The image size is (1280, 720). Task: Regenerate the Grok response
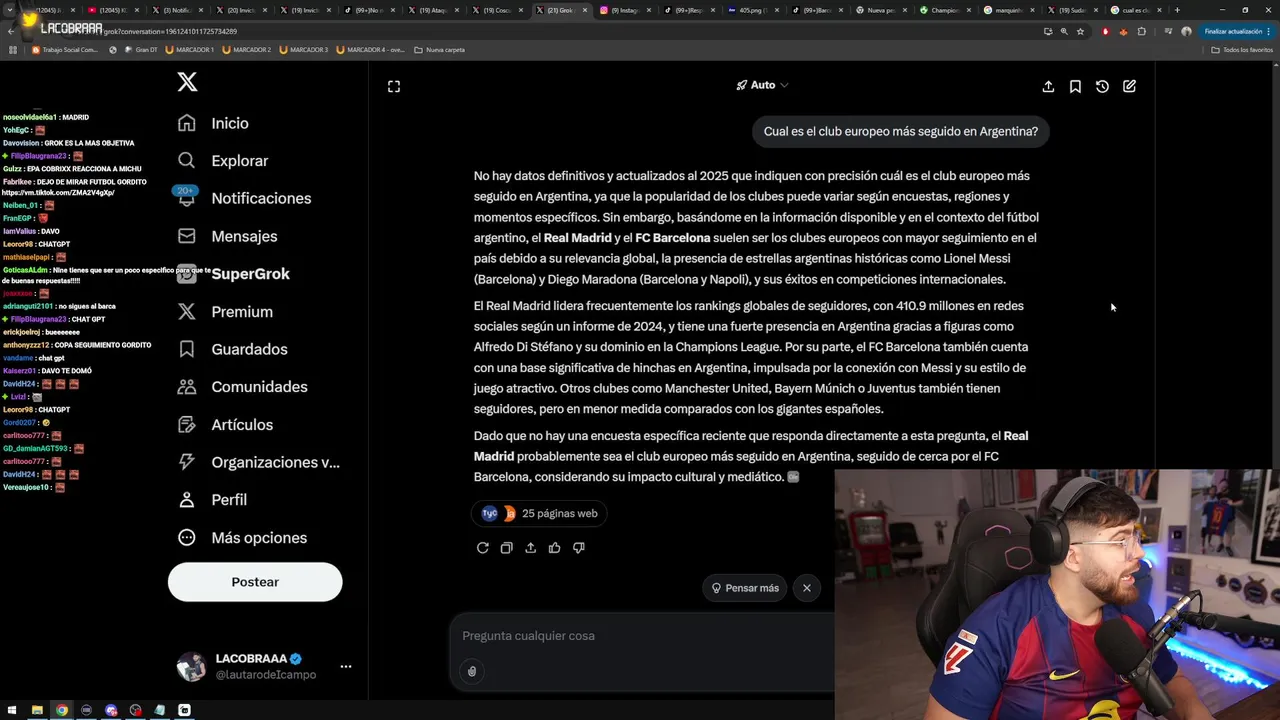(x=482, y=548)
